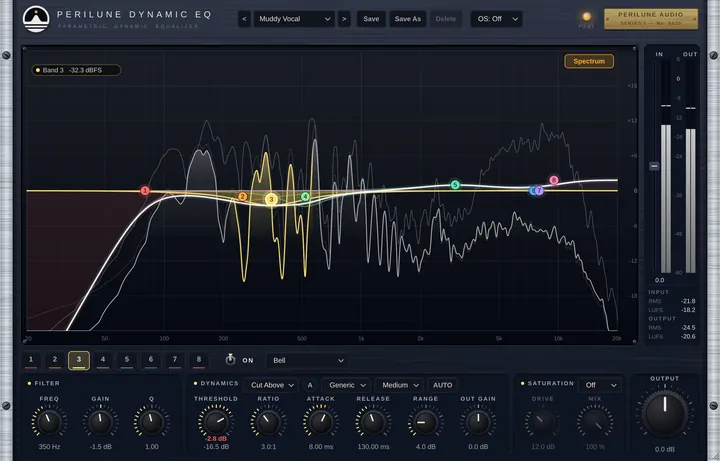Click the Perilune moon logo
The width and height of the screenshot is (720, 461).
[36, 19]
